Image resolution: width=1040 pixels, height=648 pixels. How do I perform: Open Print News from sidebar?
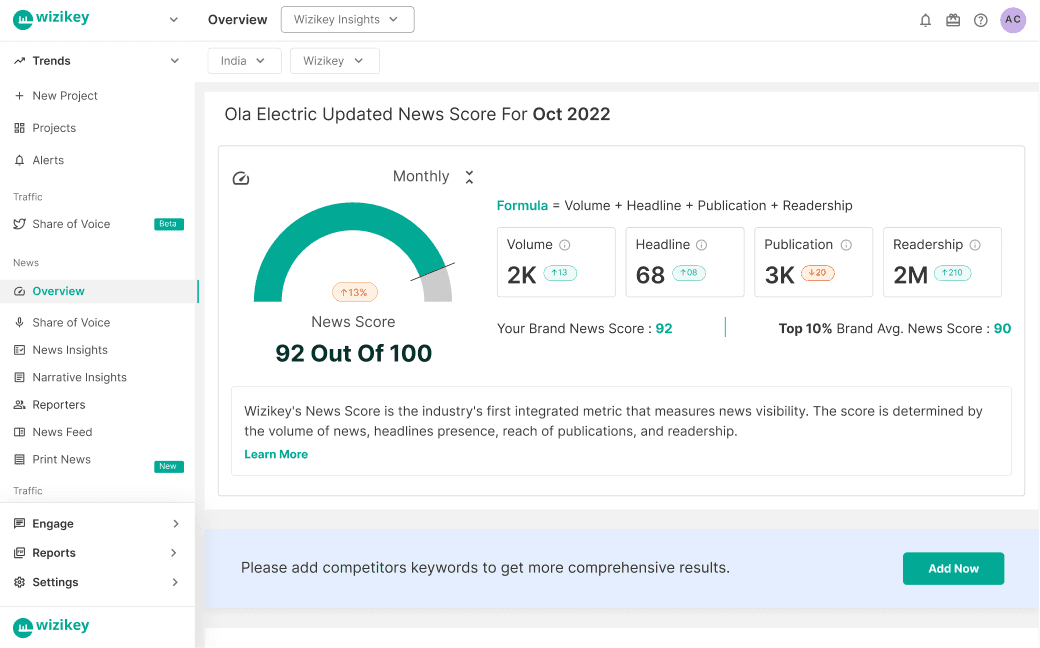61,459
